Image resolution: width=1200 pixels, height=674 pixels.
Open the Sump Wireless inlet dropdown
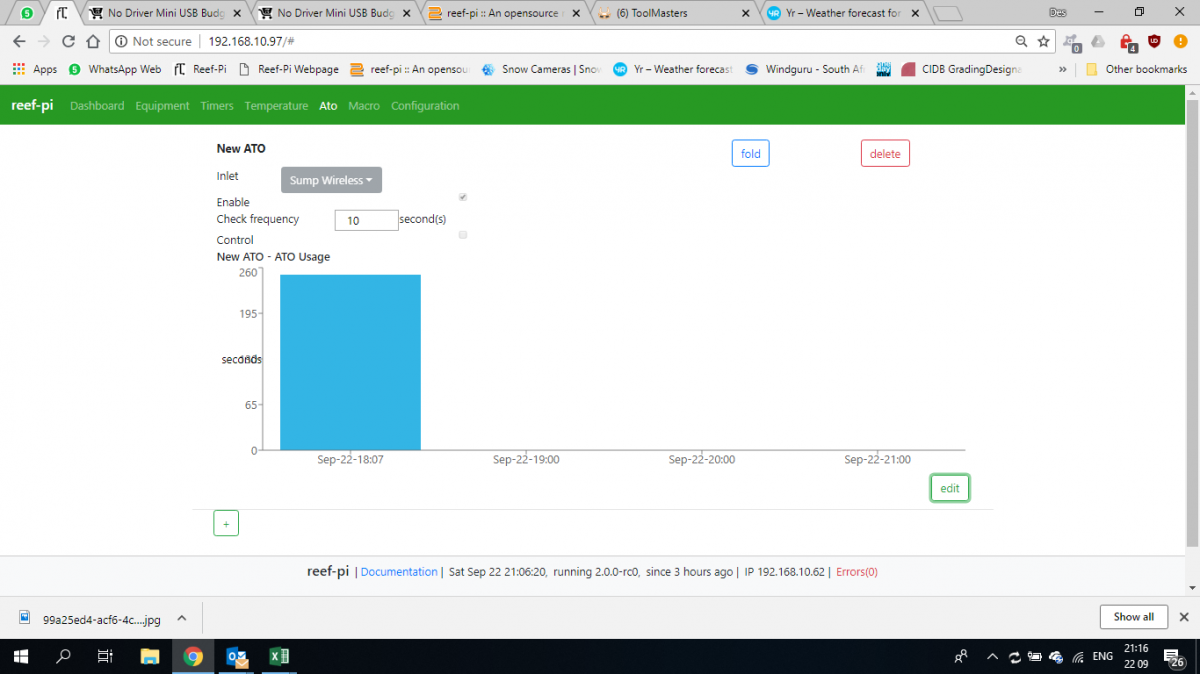(x=331, y=180)
